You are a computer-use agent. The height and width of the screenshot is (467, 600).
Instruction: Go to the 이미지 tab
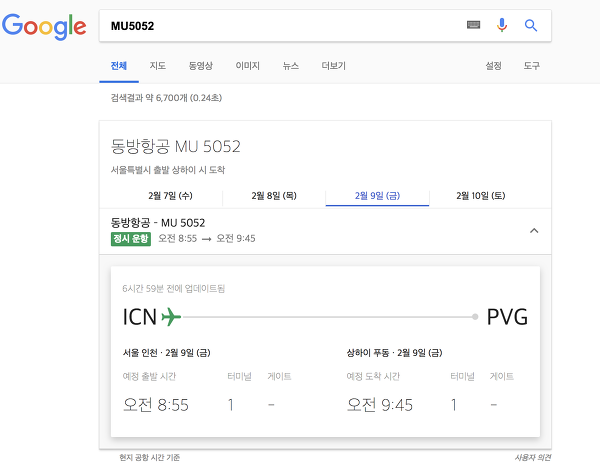(248, 66)
